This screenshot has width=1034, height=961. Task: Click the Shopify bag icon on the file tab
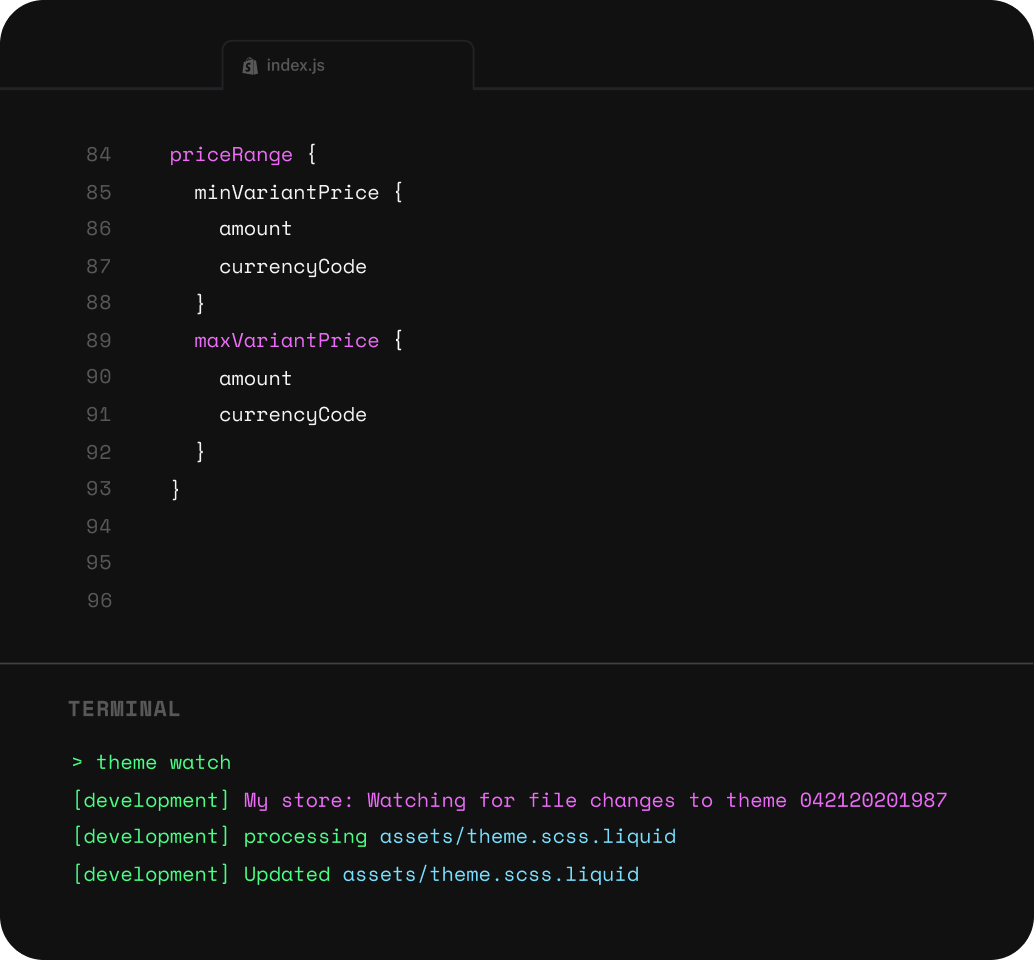pos(250,66)
